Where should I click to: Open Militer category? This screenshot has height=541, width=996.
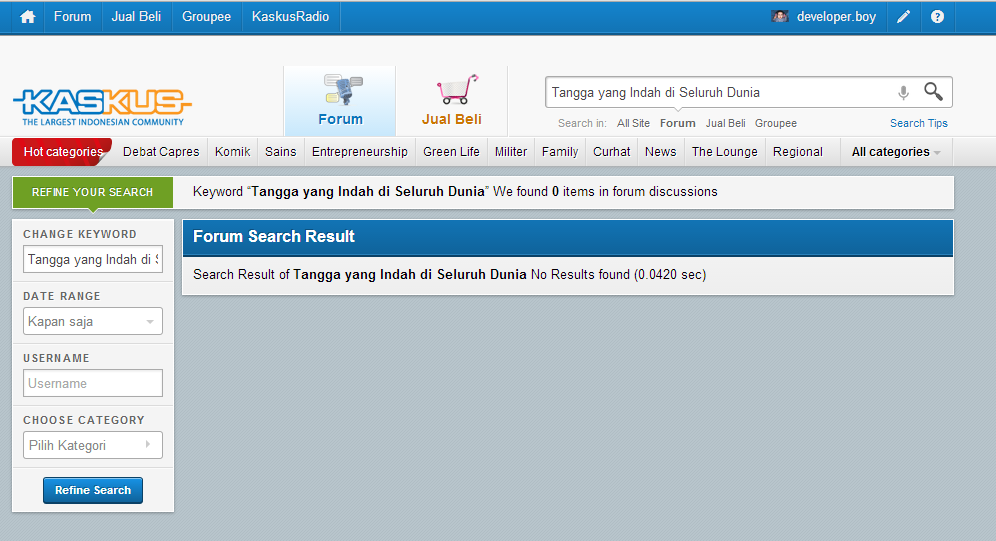point(511,152)
